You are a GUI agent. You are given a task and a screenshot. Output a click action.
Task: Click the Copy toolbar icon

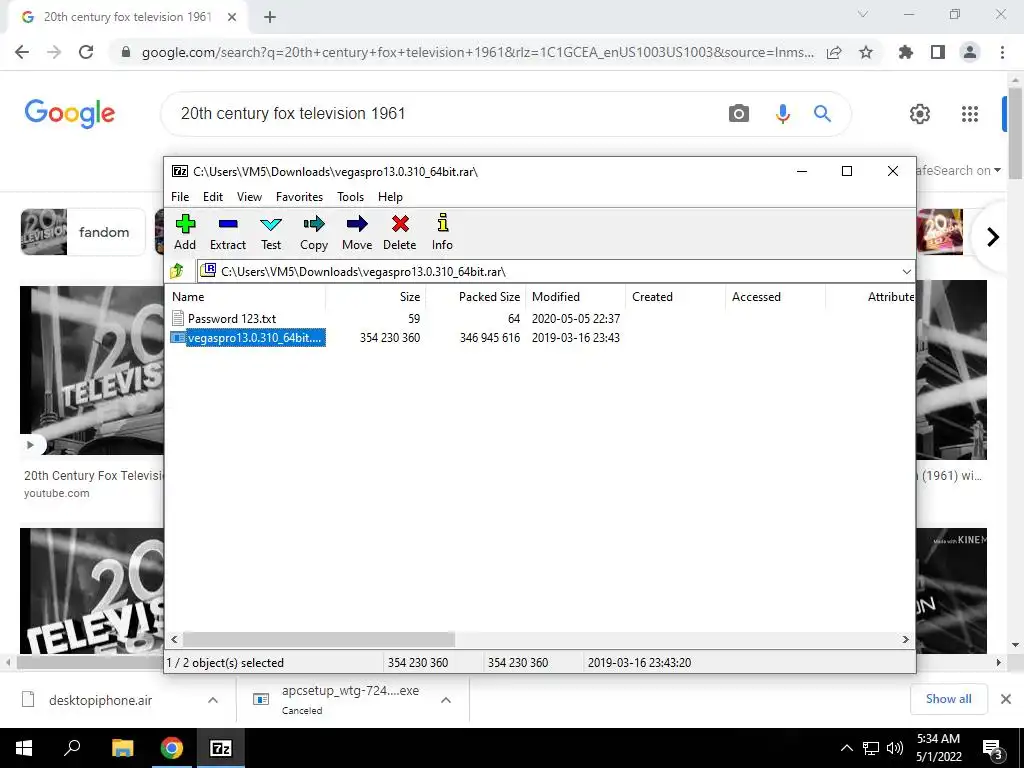[313, 232]
